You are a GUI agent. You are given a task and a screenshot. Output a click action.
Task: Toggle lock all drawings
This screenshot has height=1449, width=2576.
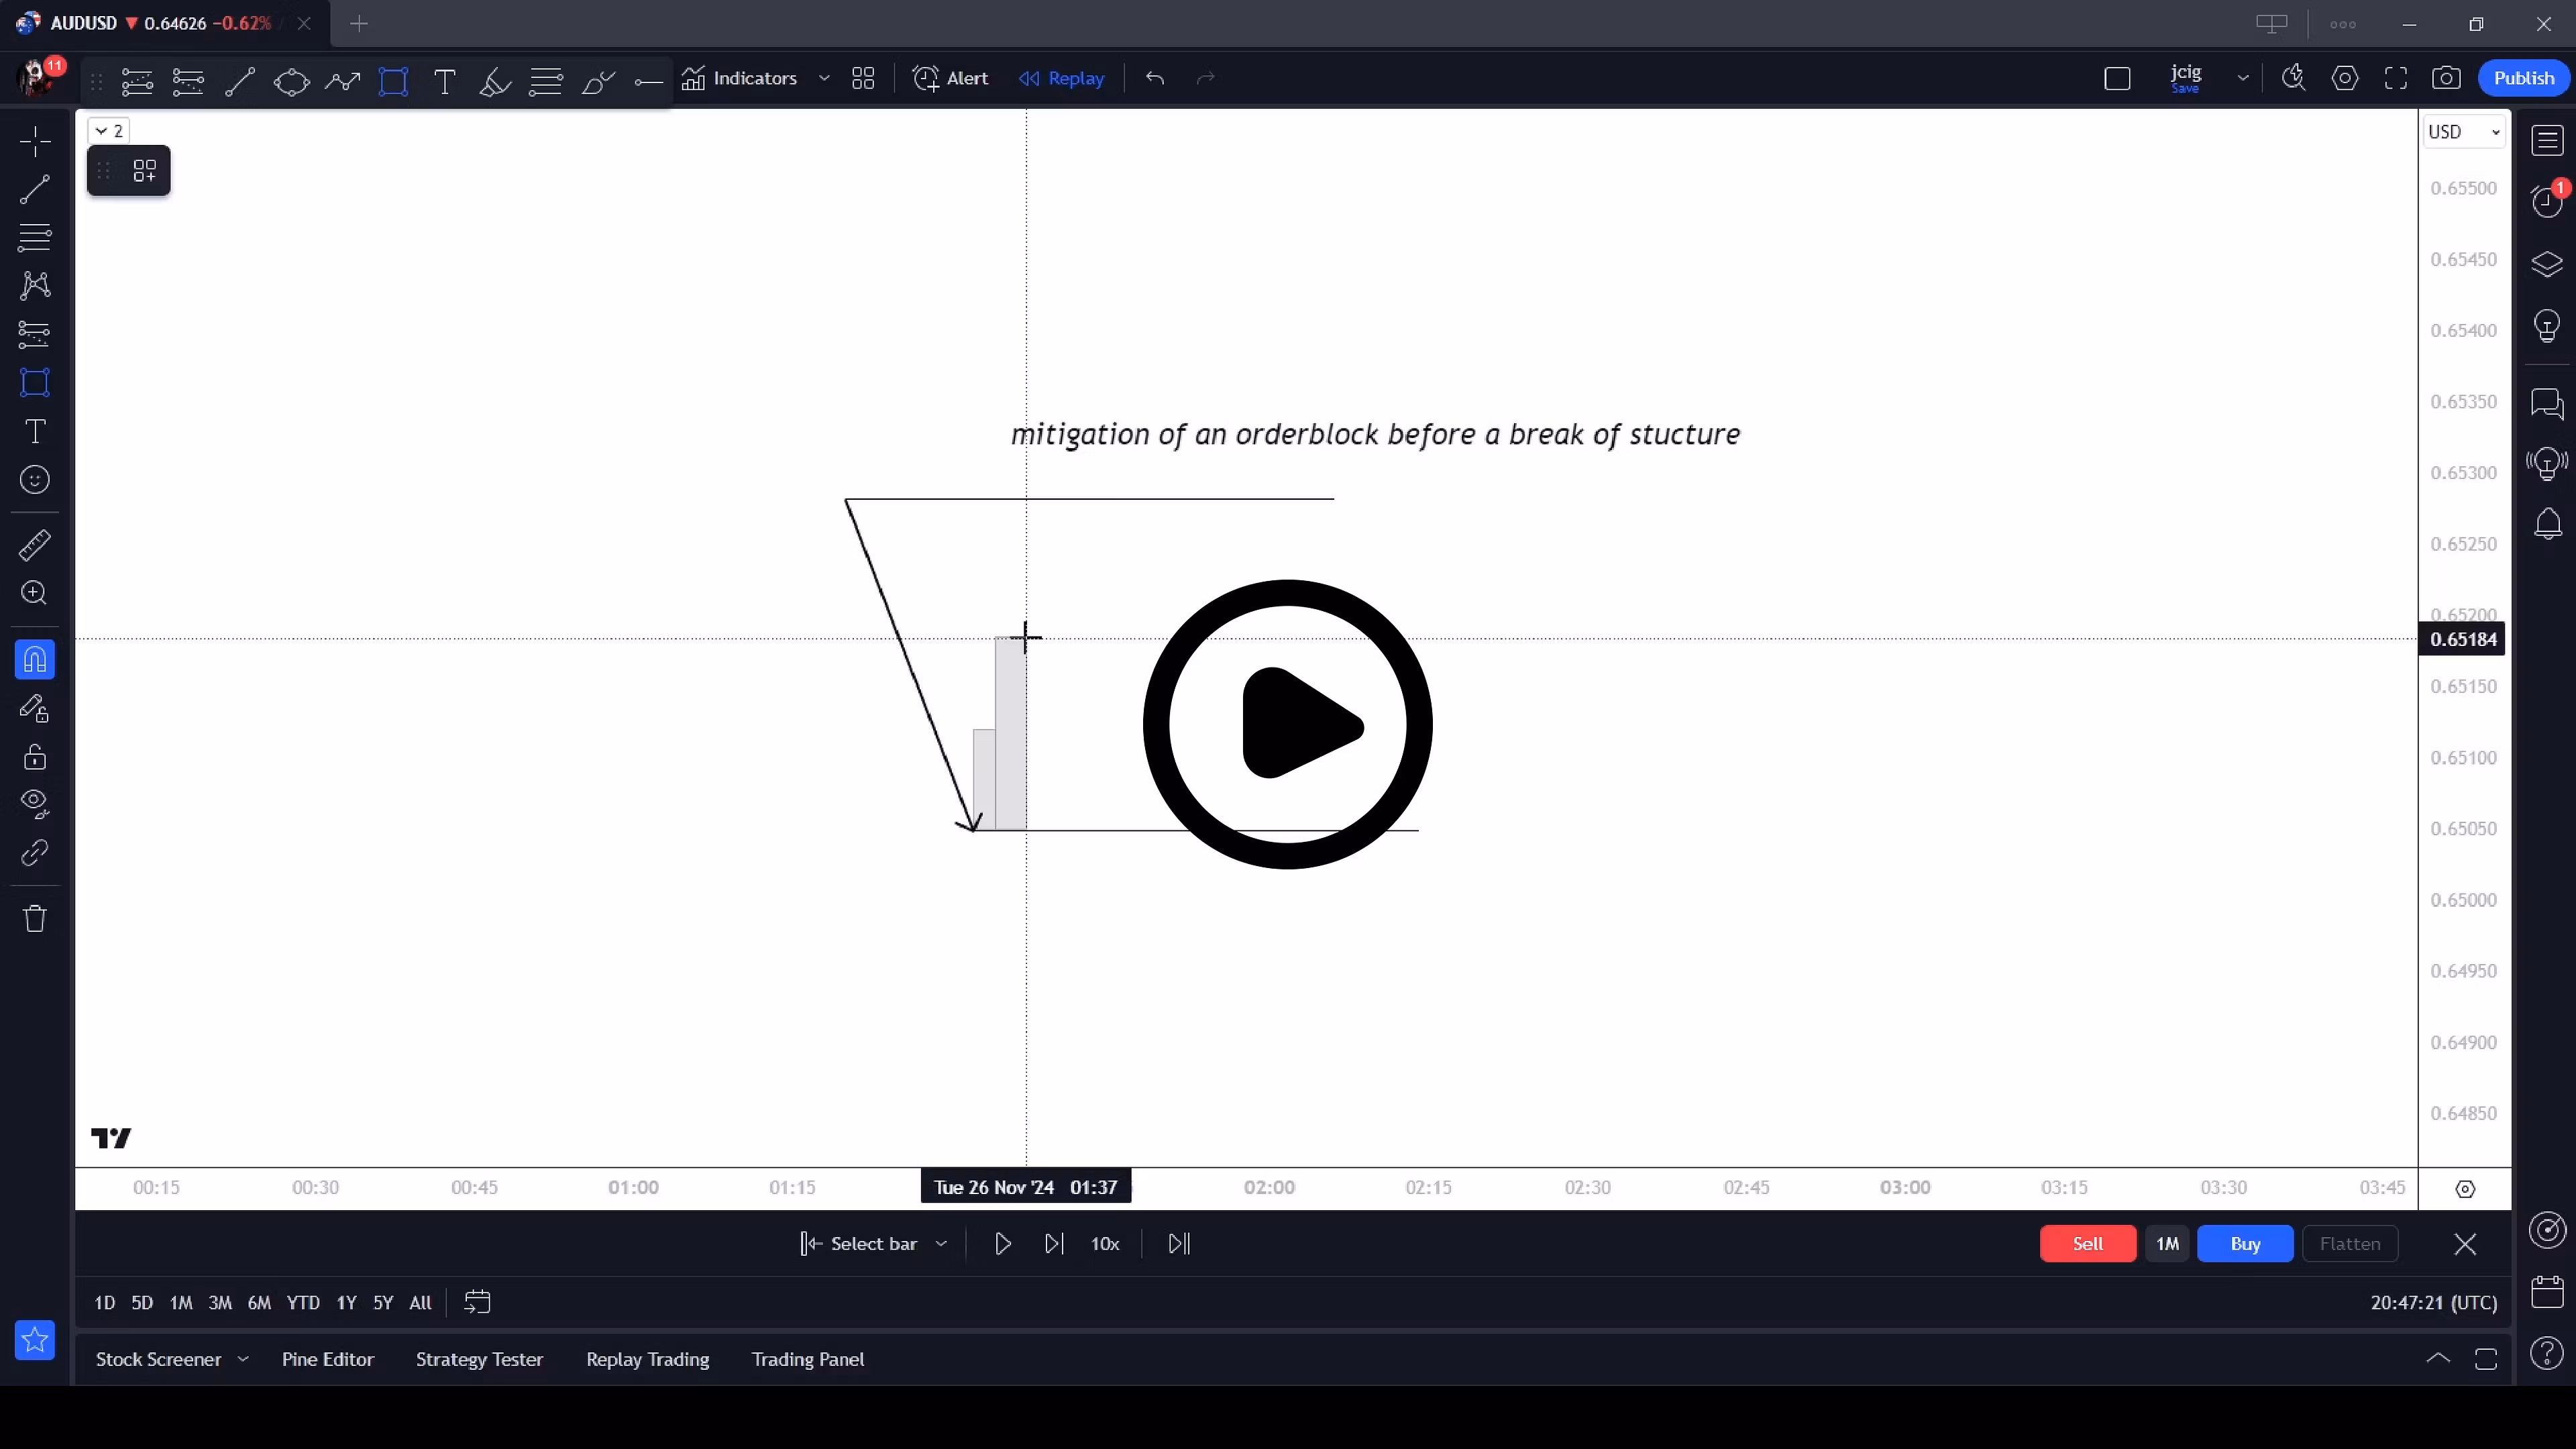click(35, 757)
